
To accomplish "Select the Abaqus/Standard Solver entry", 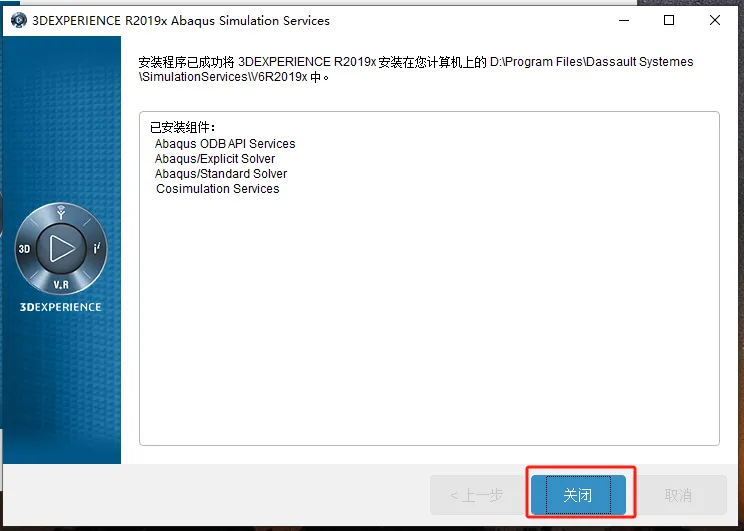I will (x=221, y=174).
